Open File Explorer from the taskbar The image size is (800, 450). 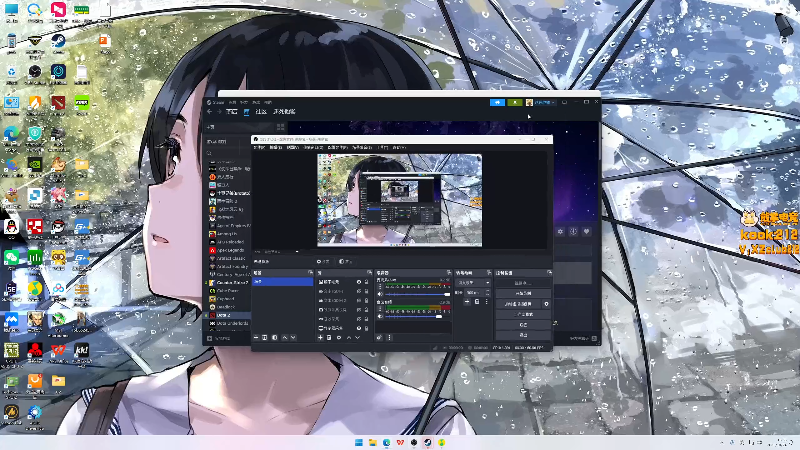tap(372, 442)
